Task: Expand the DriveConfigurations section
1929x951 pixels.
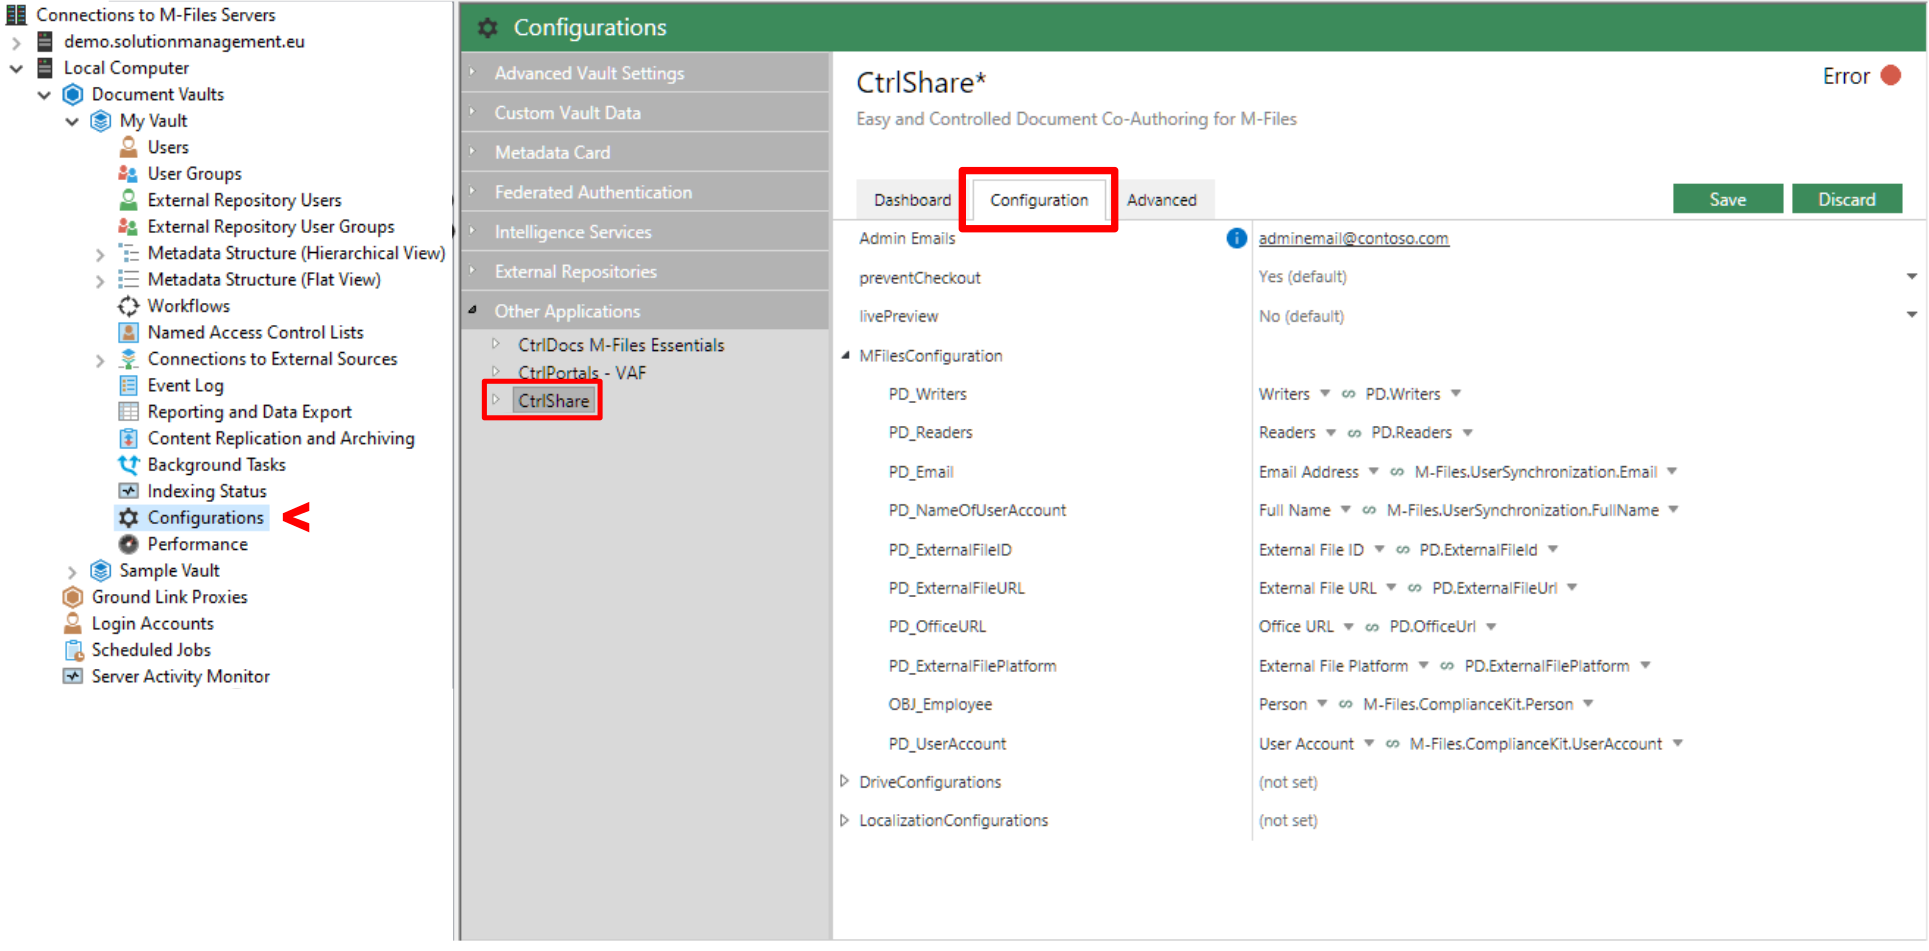Action: point(845,781)
